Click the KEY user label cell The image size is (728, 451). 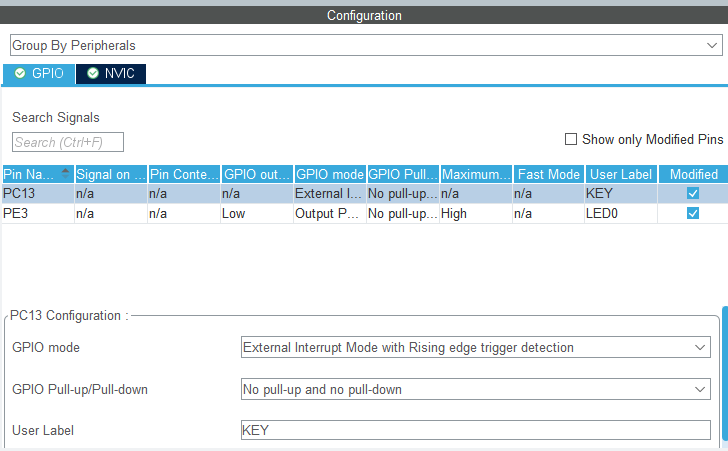pyautogui.click(x=621, y=193)
